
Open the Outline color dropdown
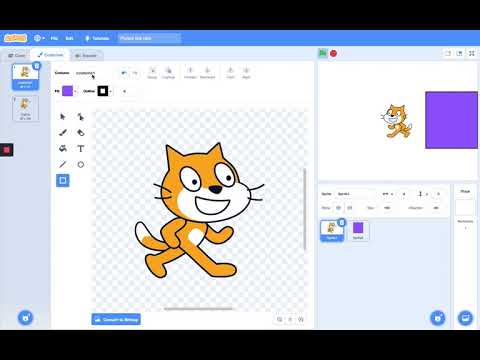pyautogui.click(x=105, y=91)
